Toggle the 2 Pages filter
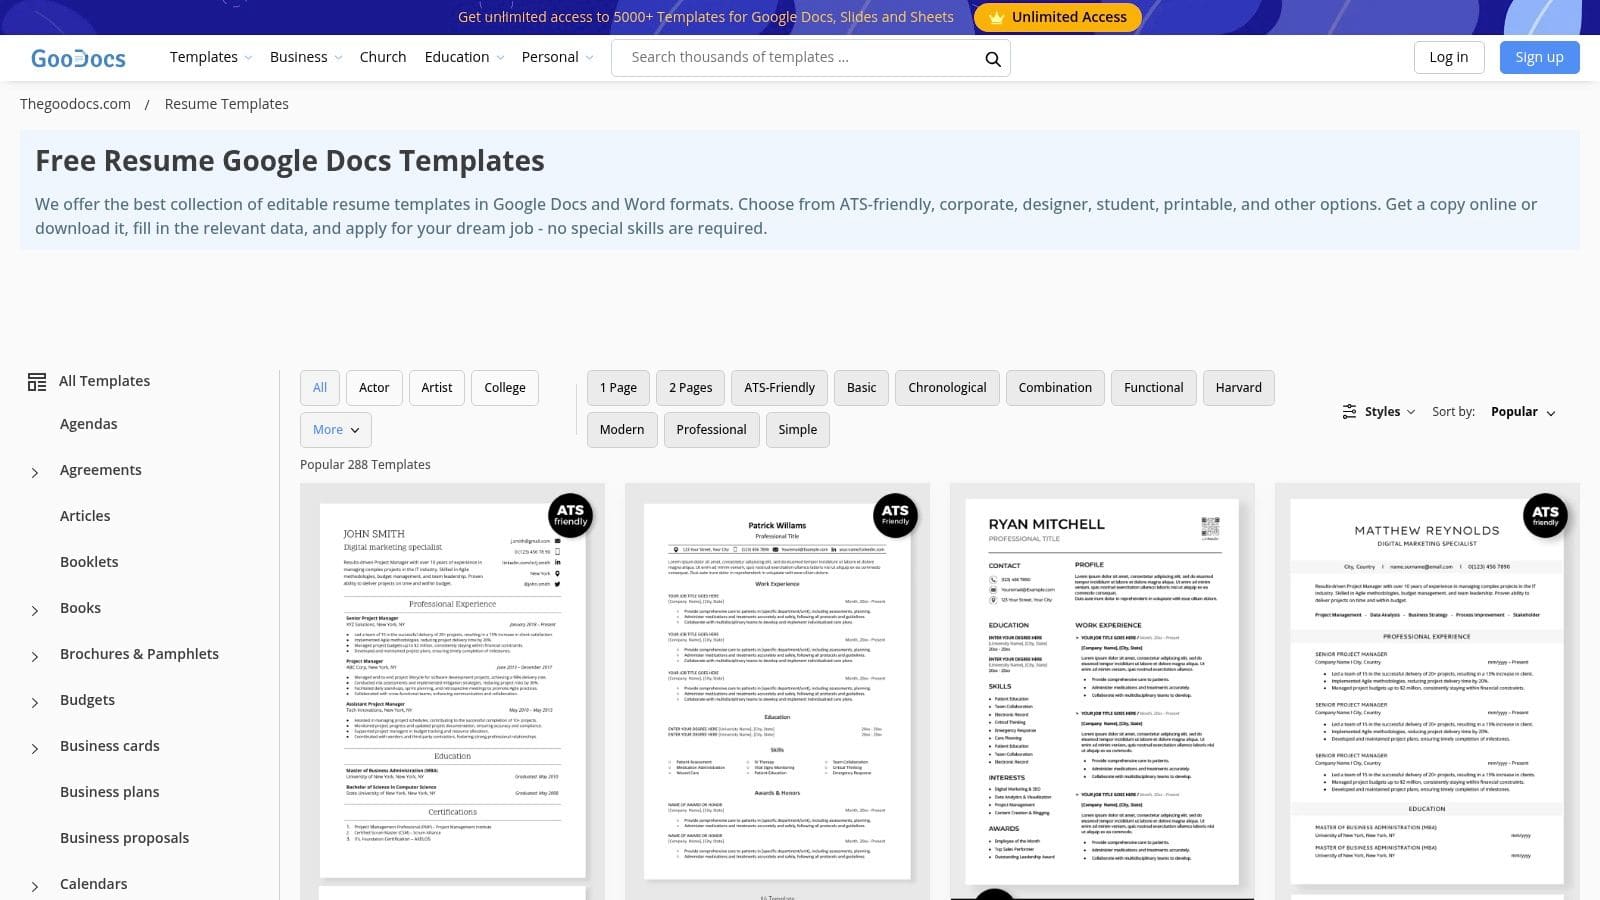The image size is (1600, 900). pyautogui.click(x=690, y=387)
